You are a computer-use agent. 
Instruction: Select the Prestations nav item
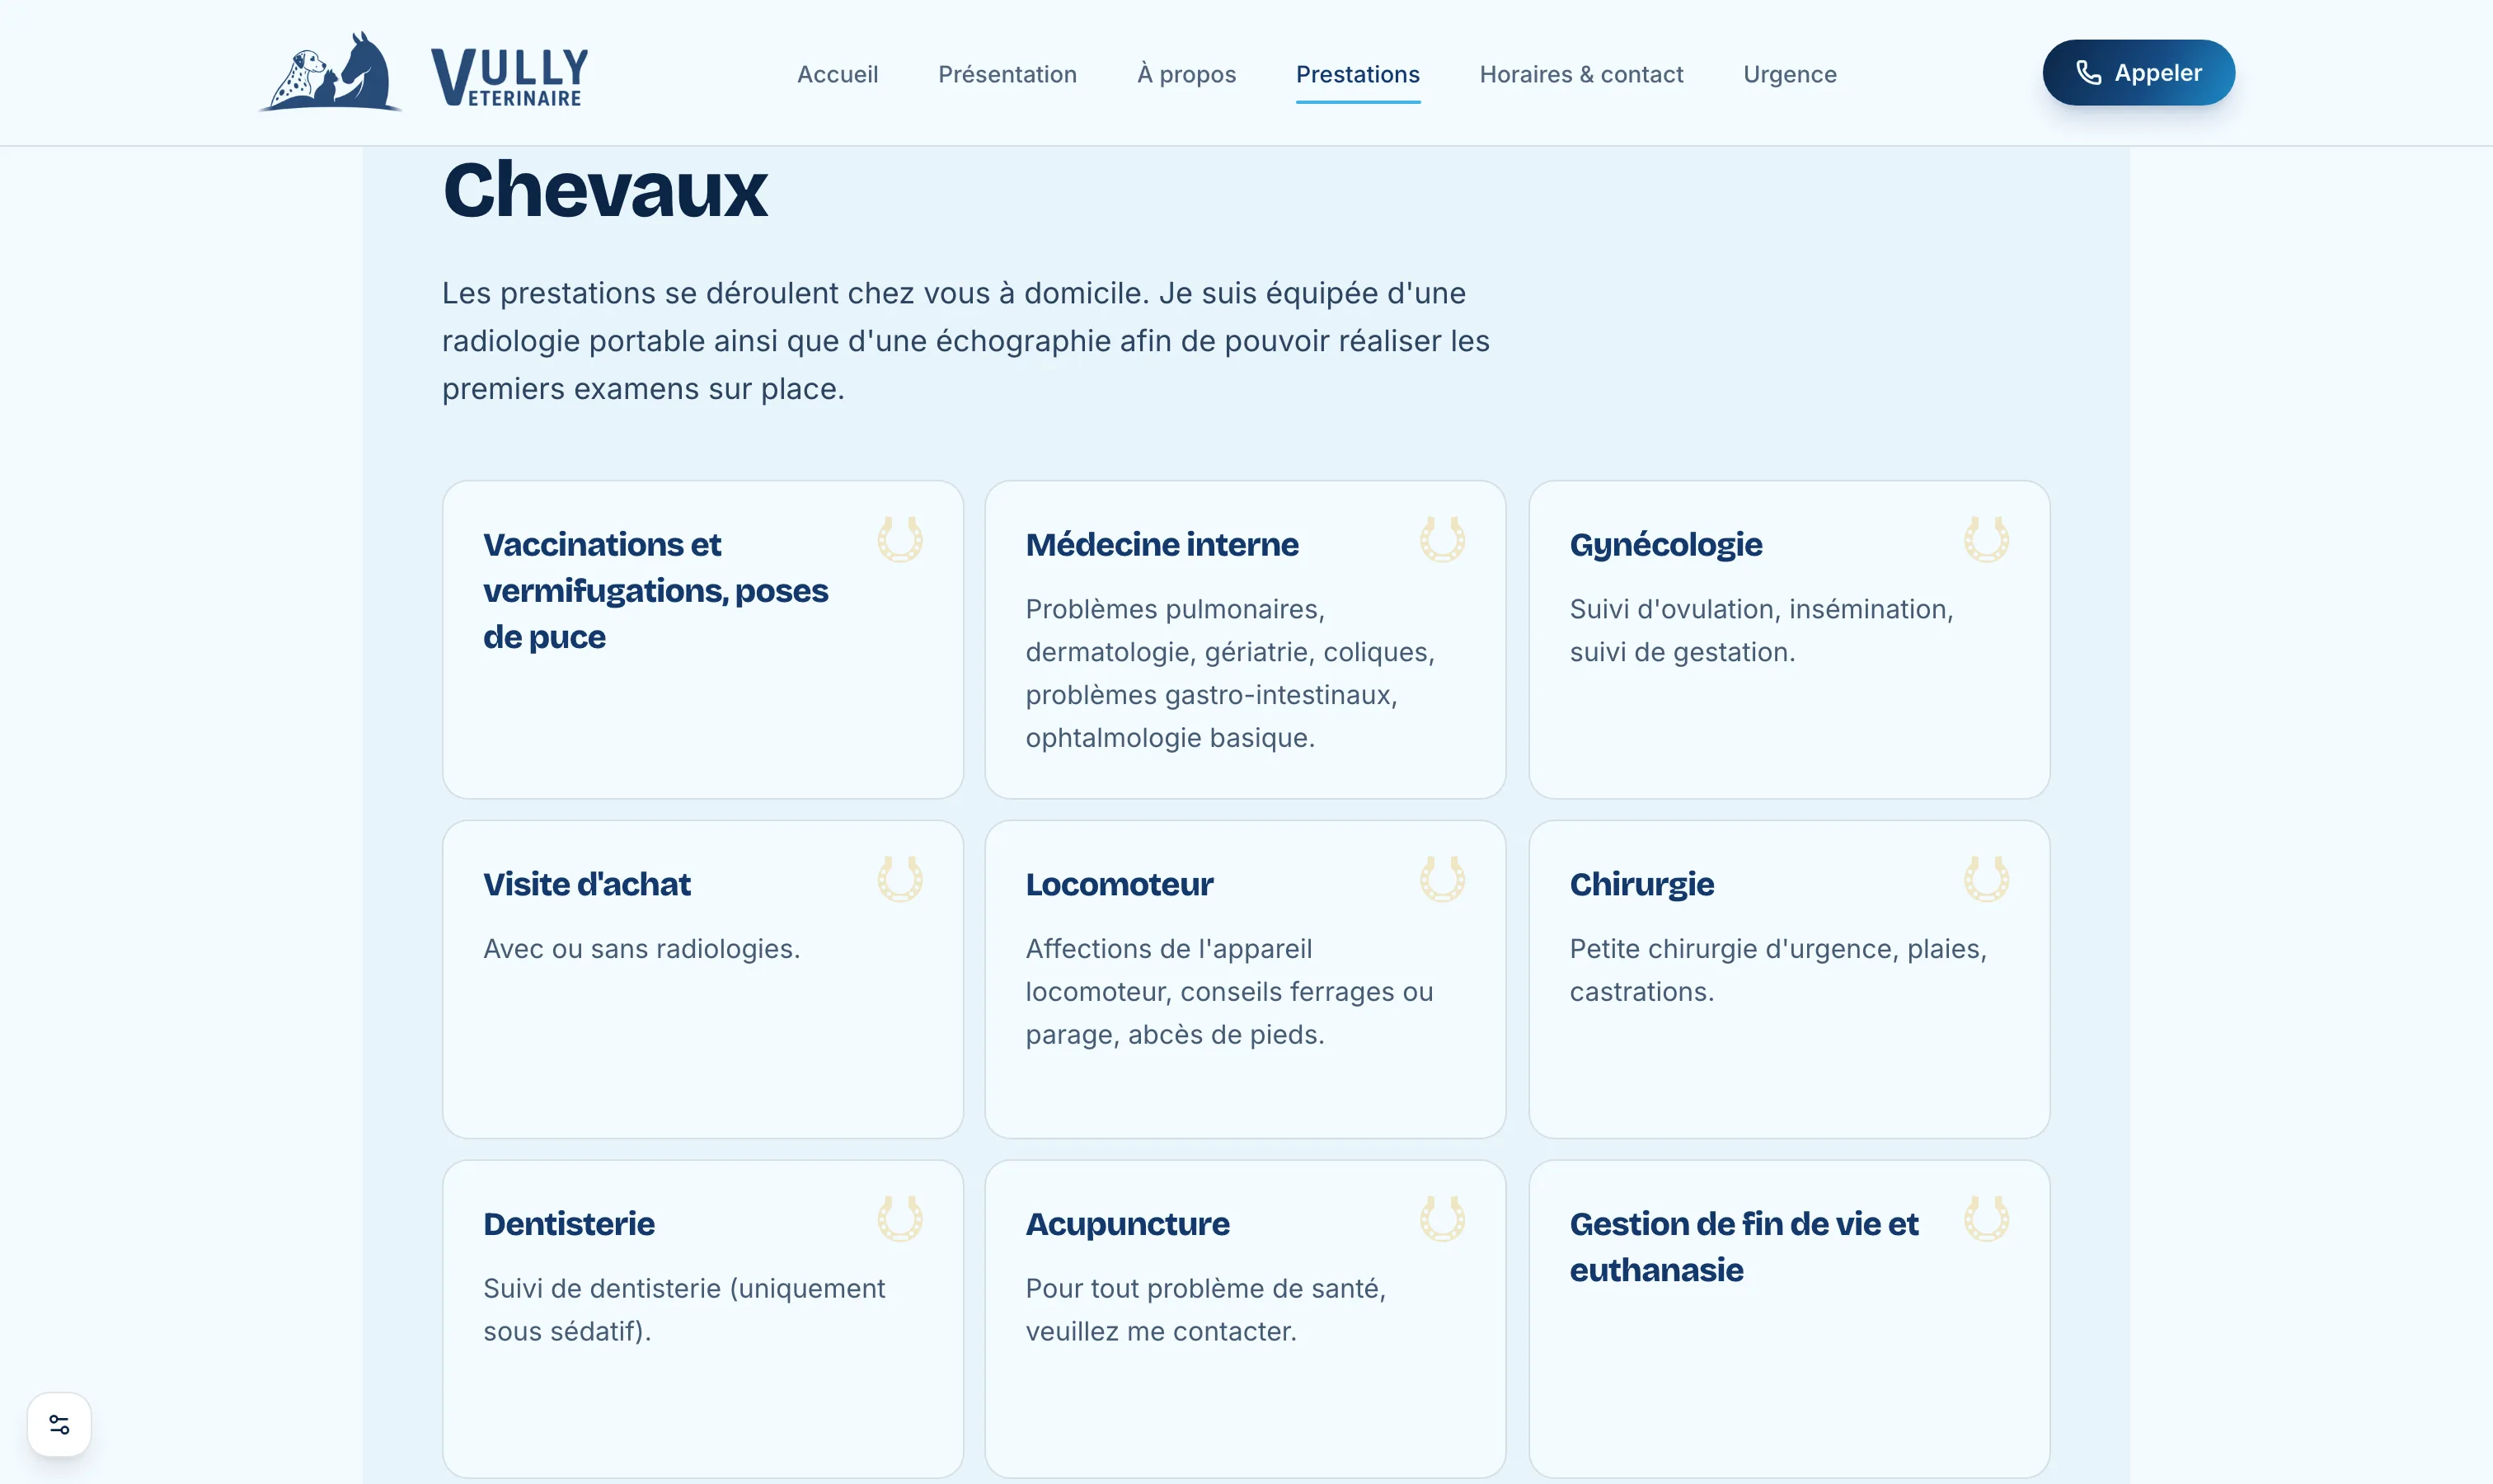(1357, 74)
